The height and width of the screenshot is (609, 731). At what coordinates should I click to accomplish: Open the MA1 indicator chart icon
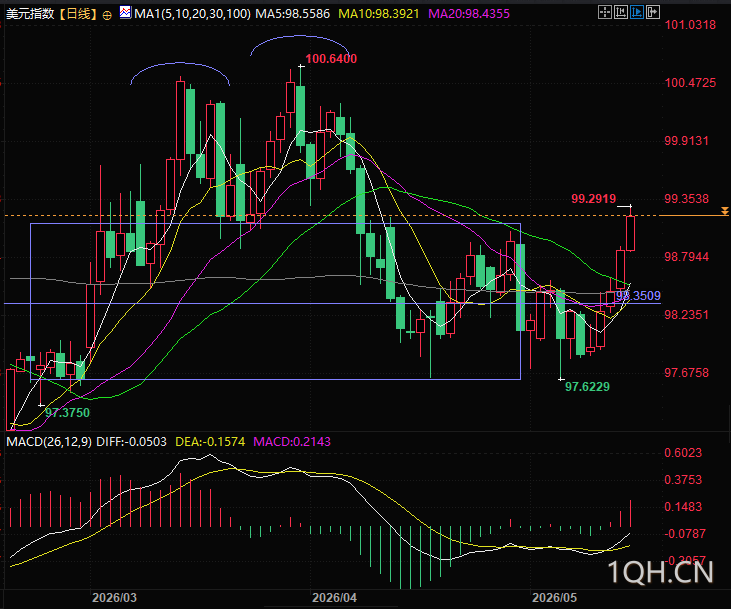[x=125, y=13]
